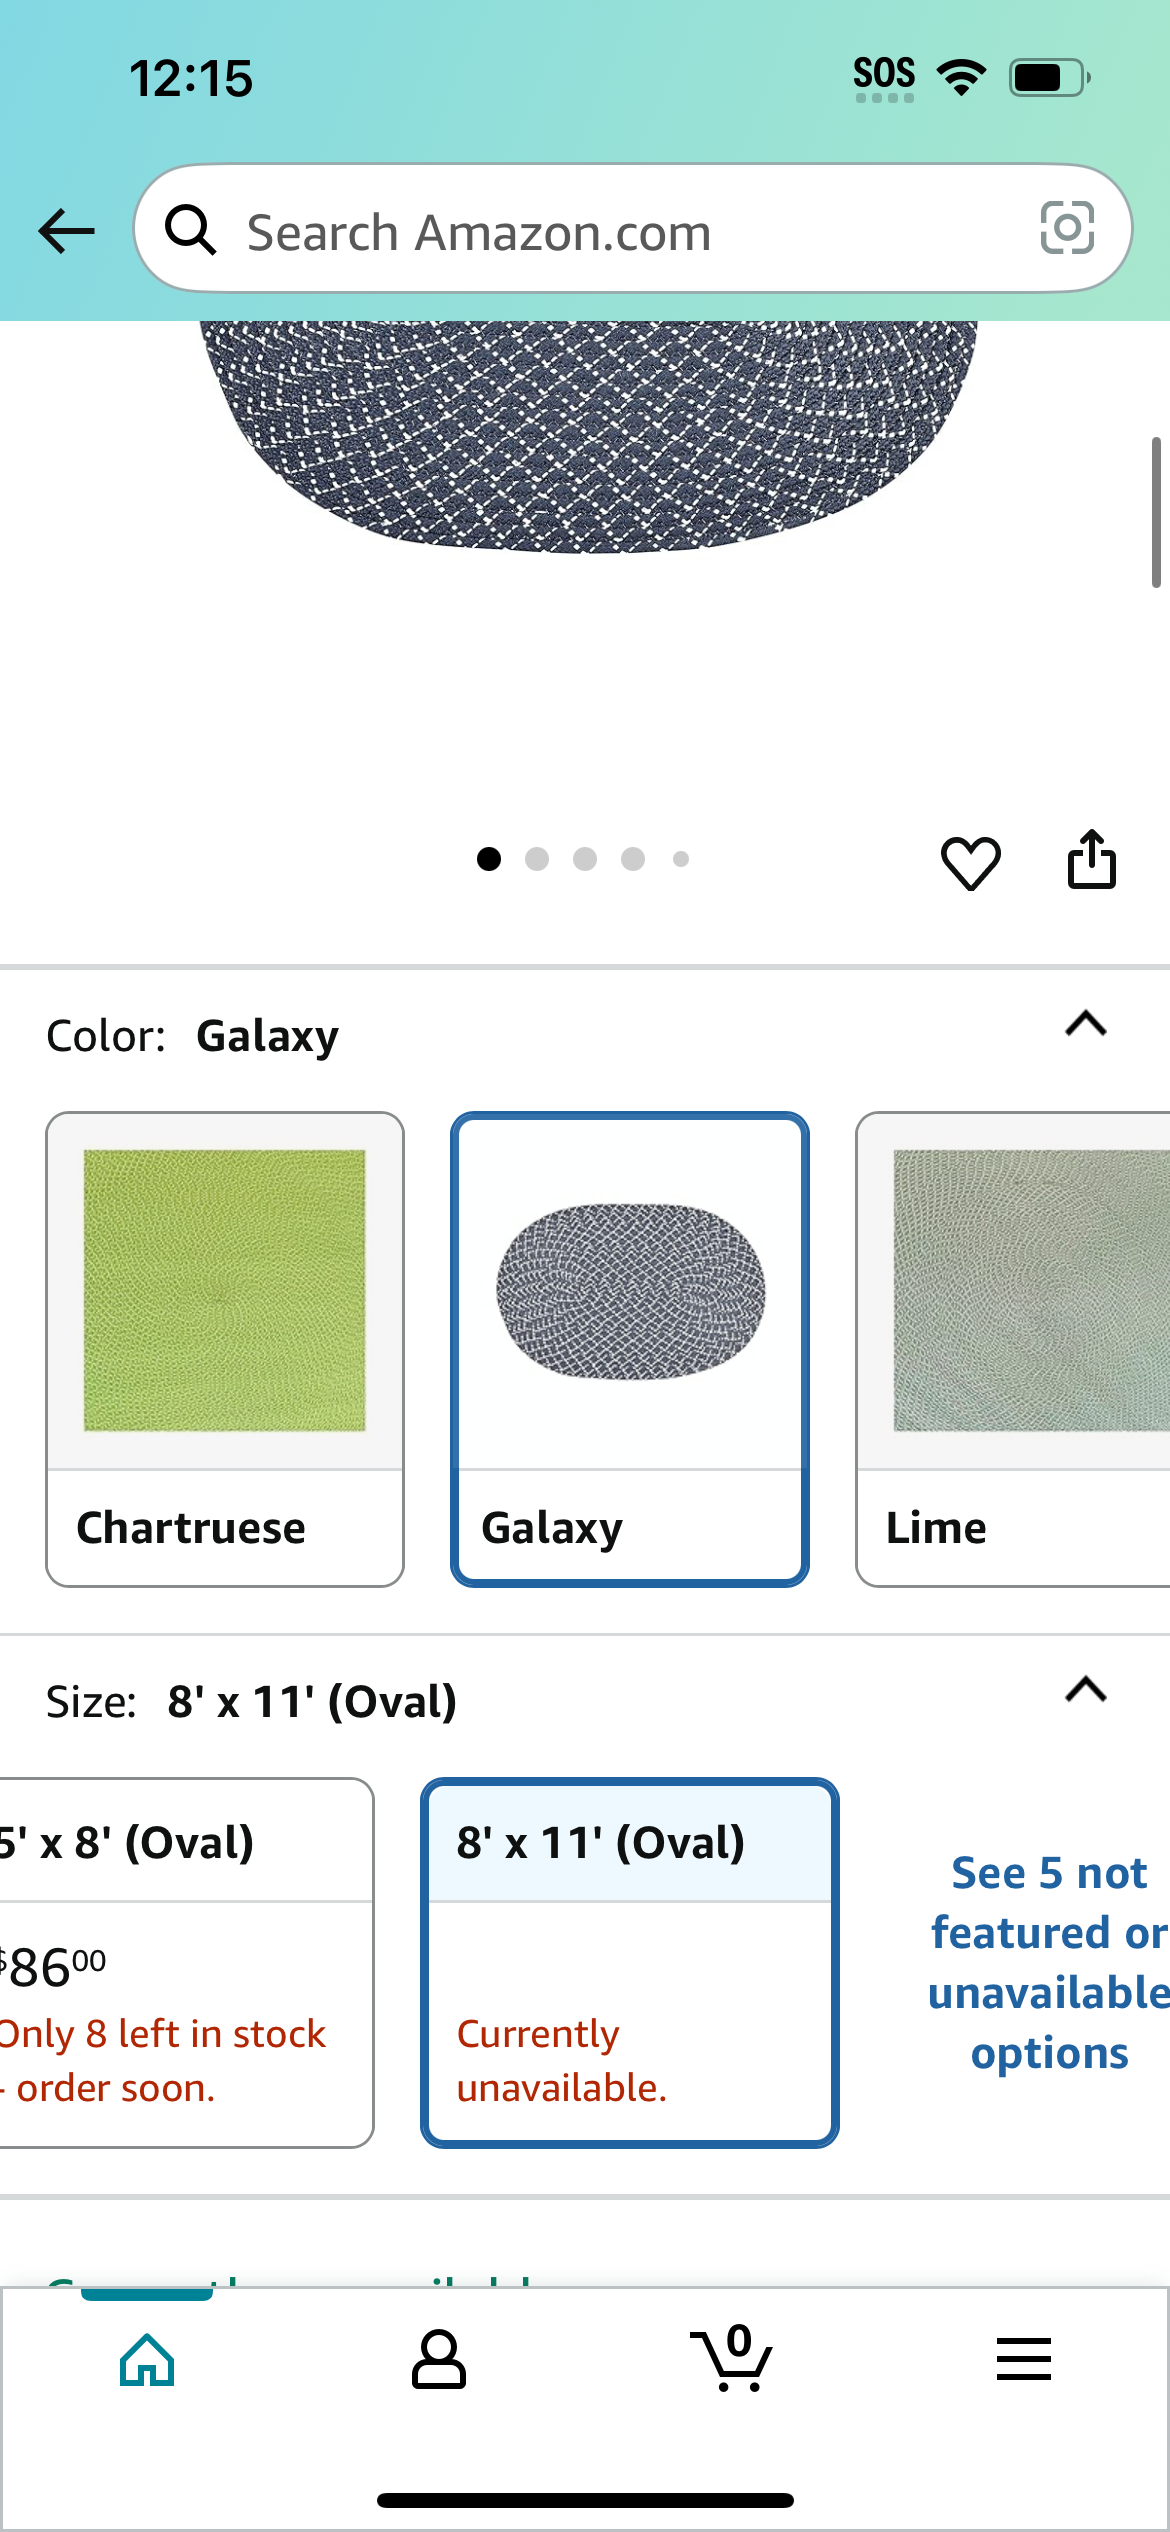Open shopping cart icon
Viewport: 1170px width, 2532px height.
point(732,2358)
